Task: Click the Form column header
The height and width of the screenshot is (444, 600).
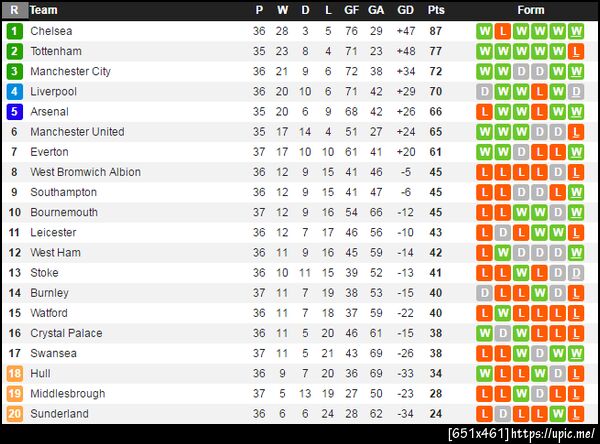Action: tap(531, 10)
